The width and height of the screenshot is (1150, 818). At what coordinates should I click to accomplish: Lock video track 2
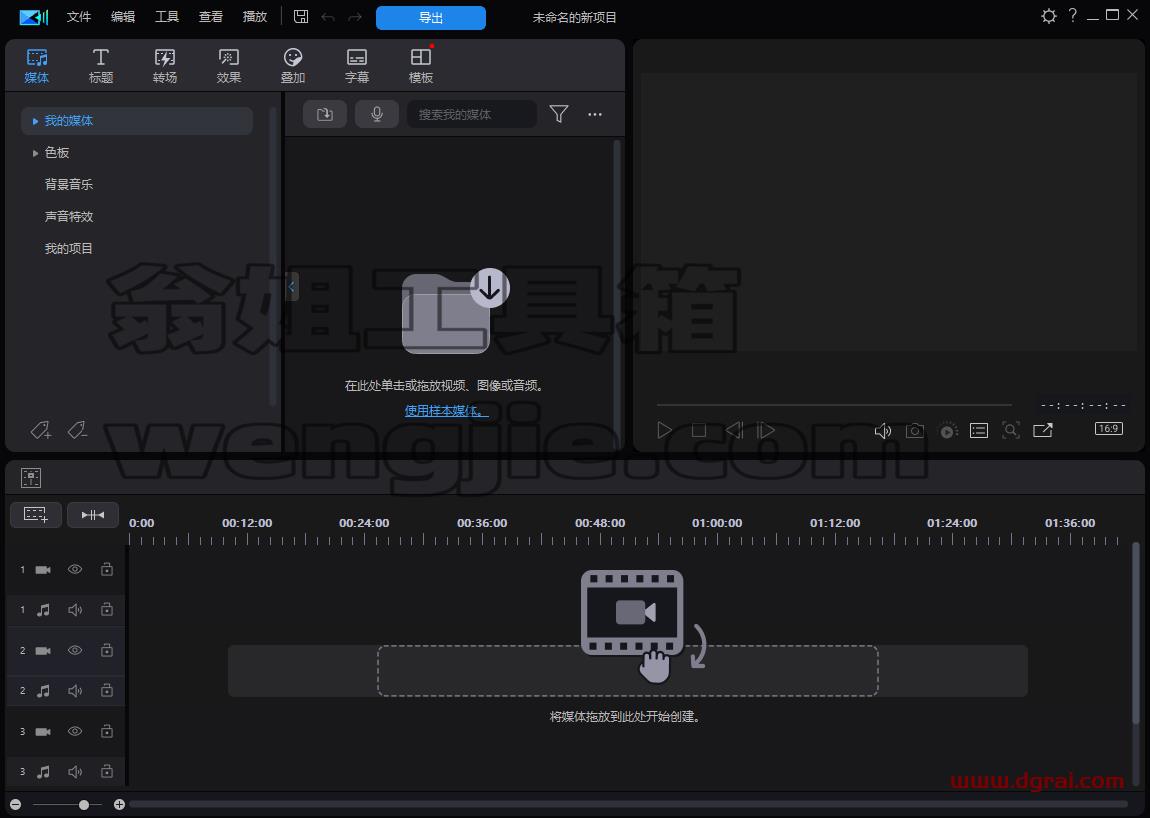[106, 650]
